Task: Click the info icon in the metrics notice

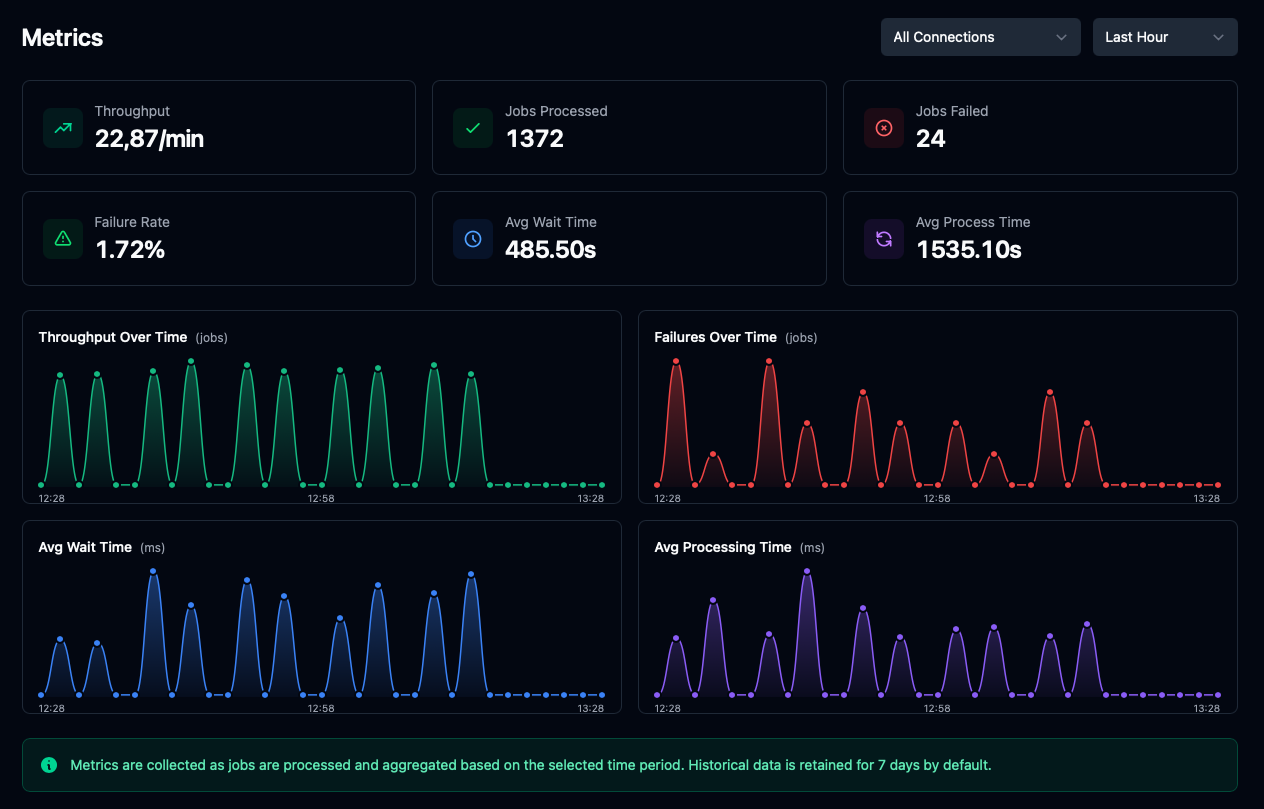Action: [x=49, y=765]
